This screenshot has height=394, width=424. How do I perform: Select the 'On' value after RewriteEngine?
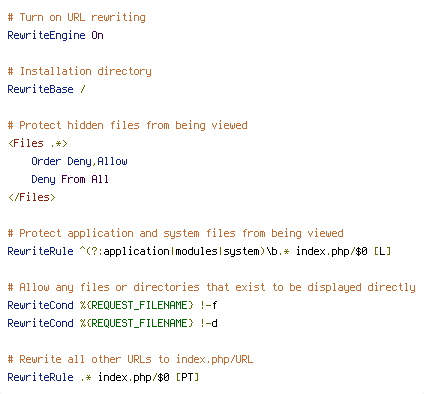(97, 35)
